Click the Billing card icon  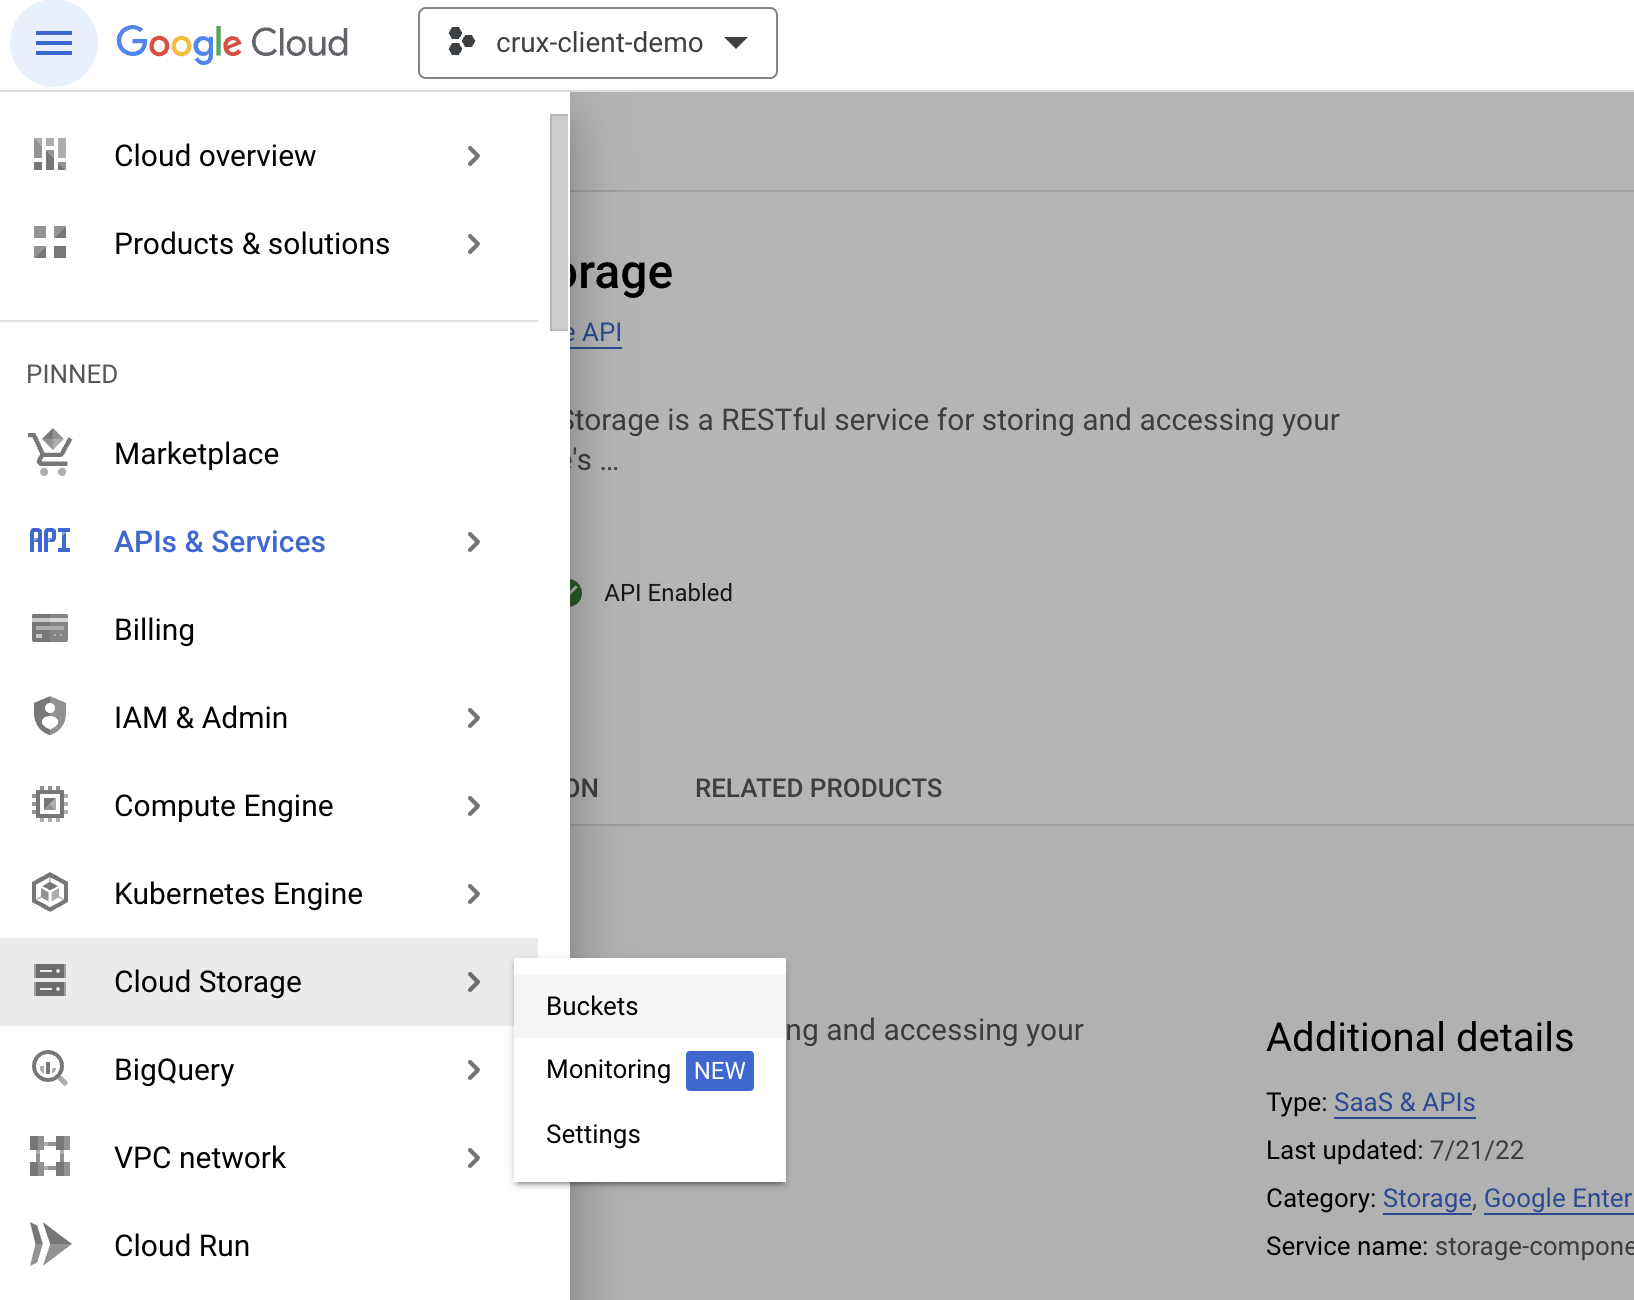pos(50,629)
